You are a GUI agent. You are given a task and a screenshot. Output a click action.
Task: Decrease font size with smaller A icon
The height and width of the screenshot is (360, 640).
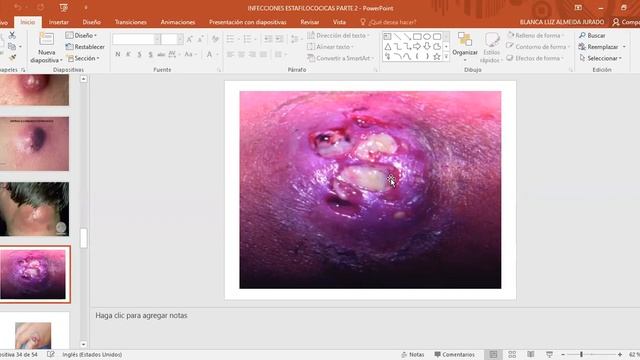click(x=200, y=39)
